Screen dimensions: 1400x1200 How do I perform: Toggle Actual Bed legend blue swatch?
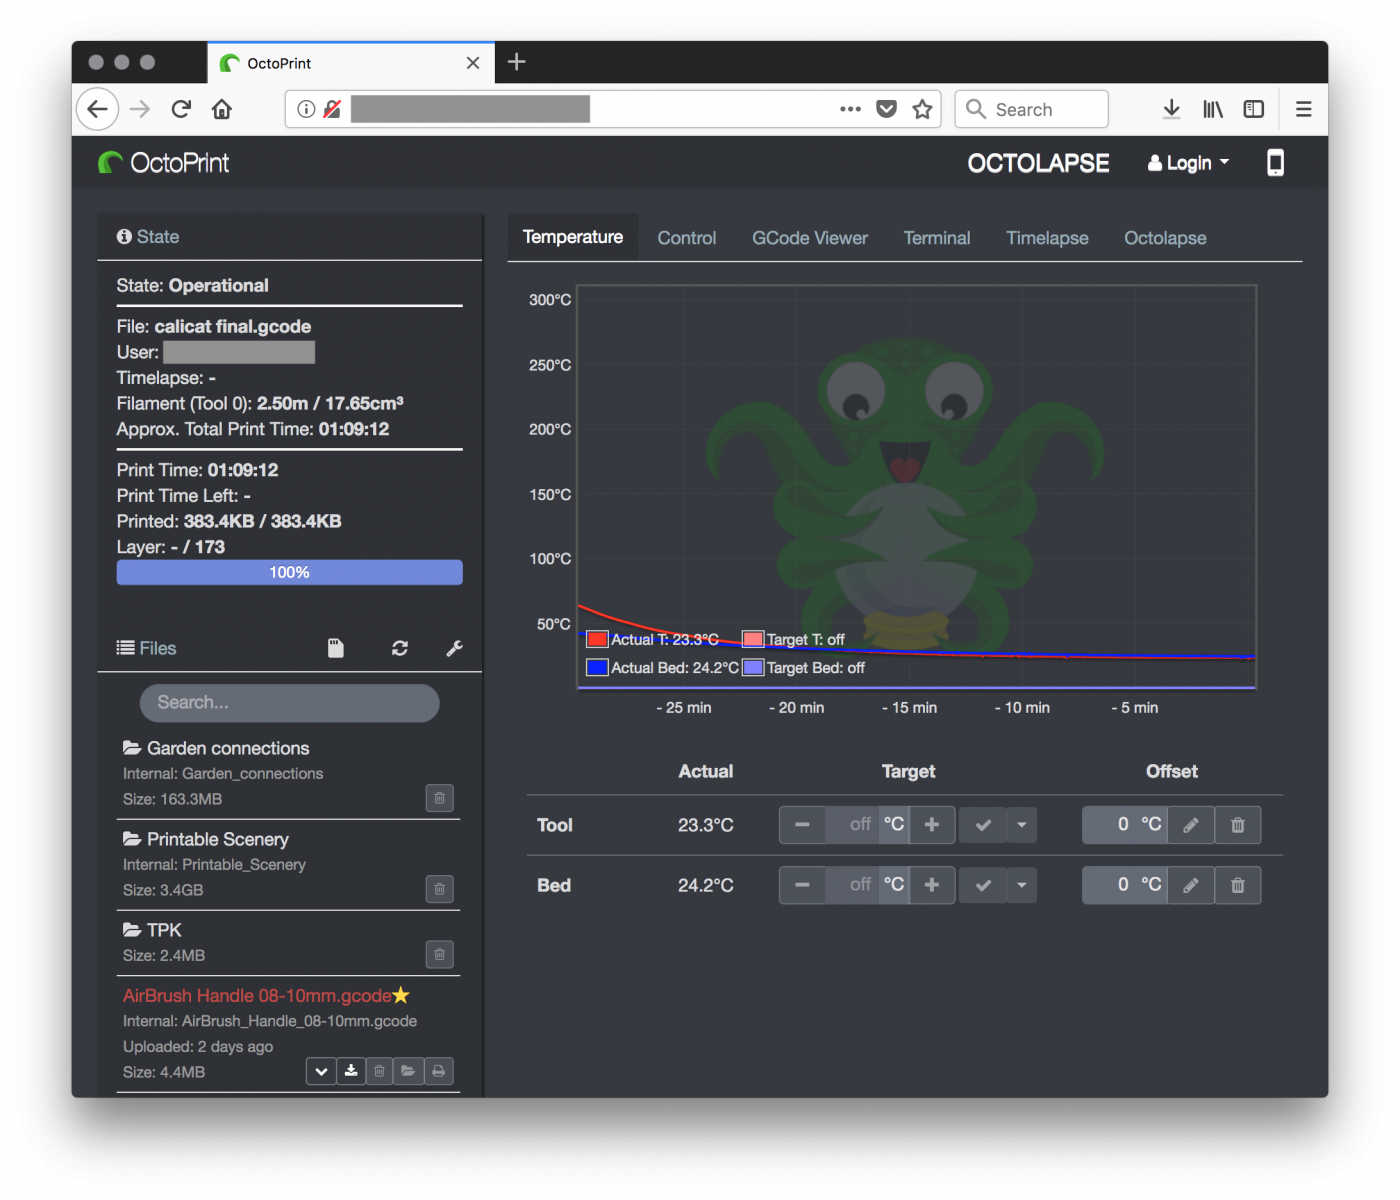point(597,667)
